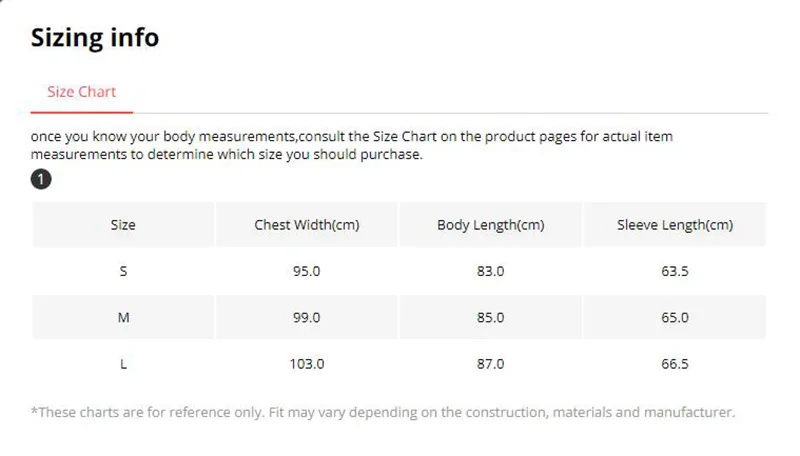Click the Sleeve Length(cm) column header
Viewport: 800px width, 456px height.
pyautogui.click(x=674, y=225)
